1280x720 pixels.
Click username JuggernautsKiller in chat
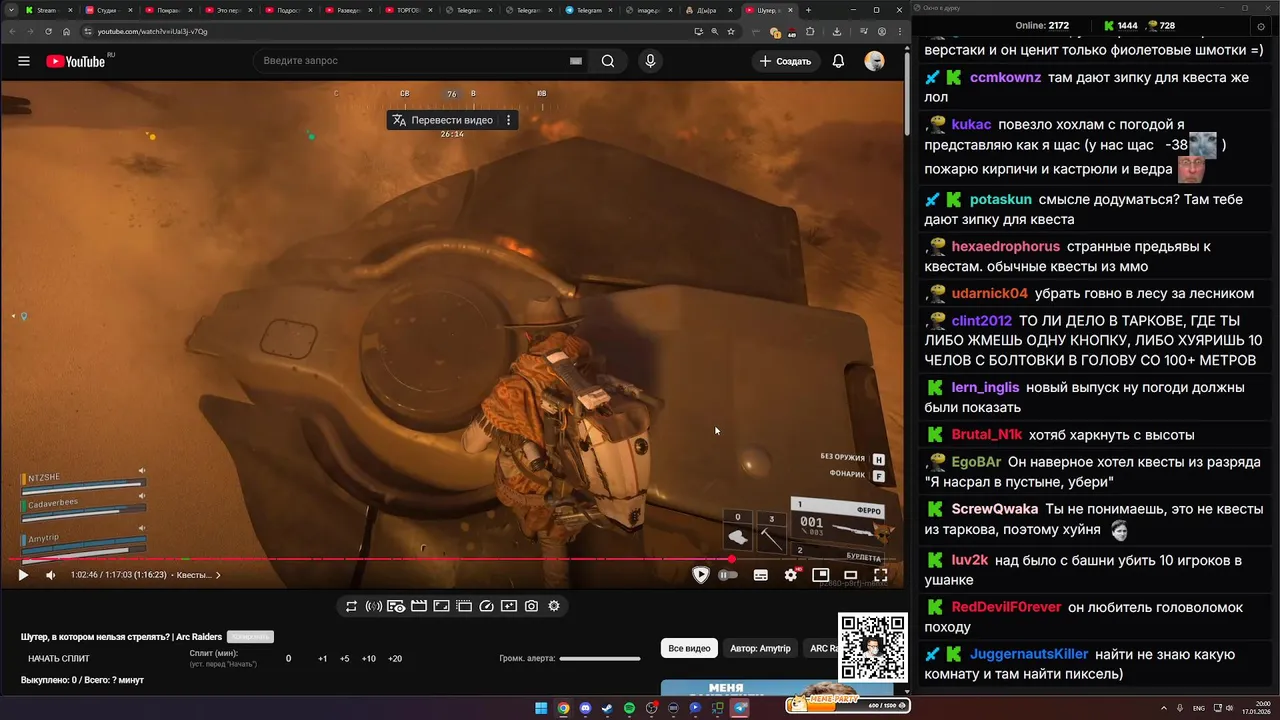[1029, 654]
